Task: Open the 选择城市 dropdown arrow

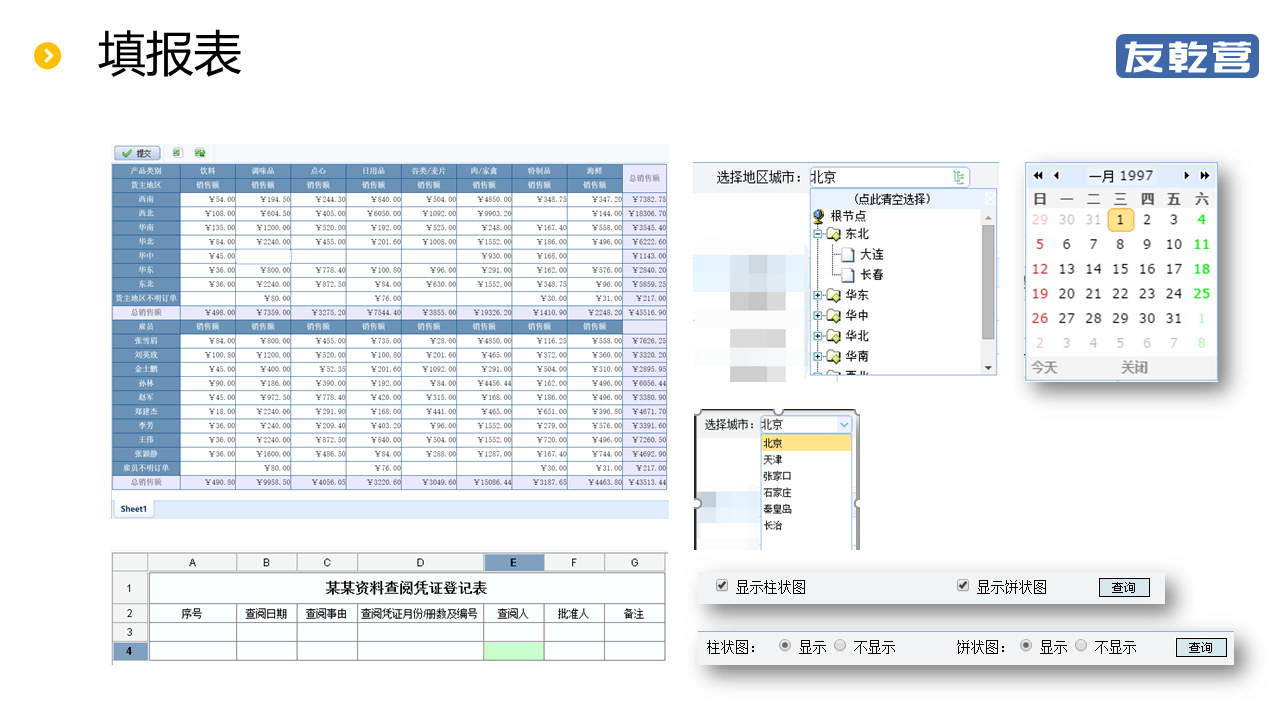Action: (x=844, y=425)
